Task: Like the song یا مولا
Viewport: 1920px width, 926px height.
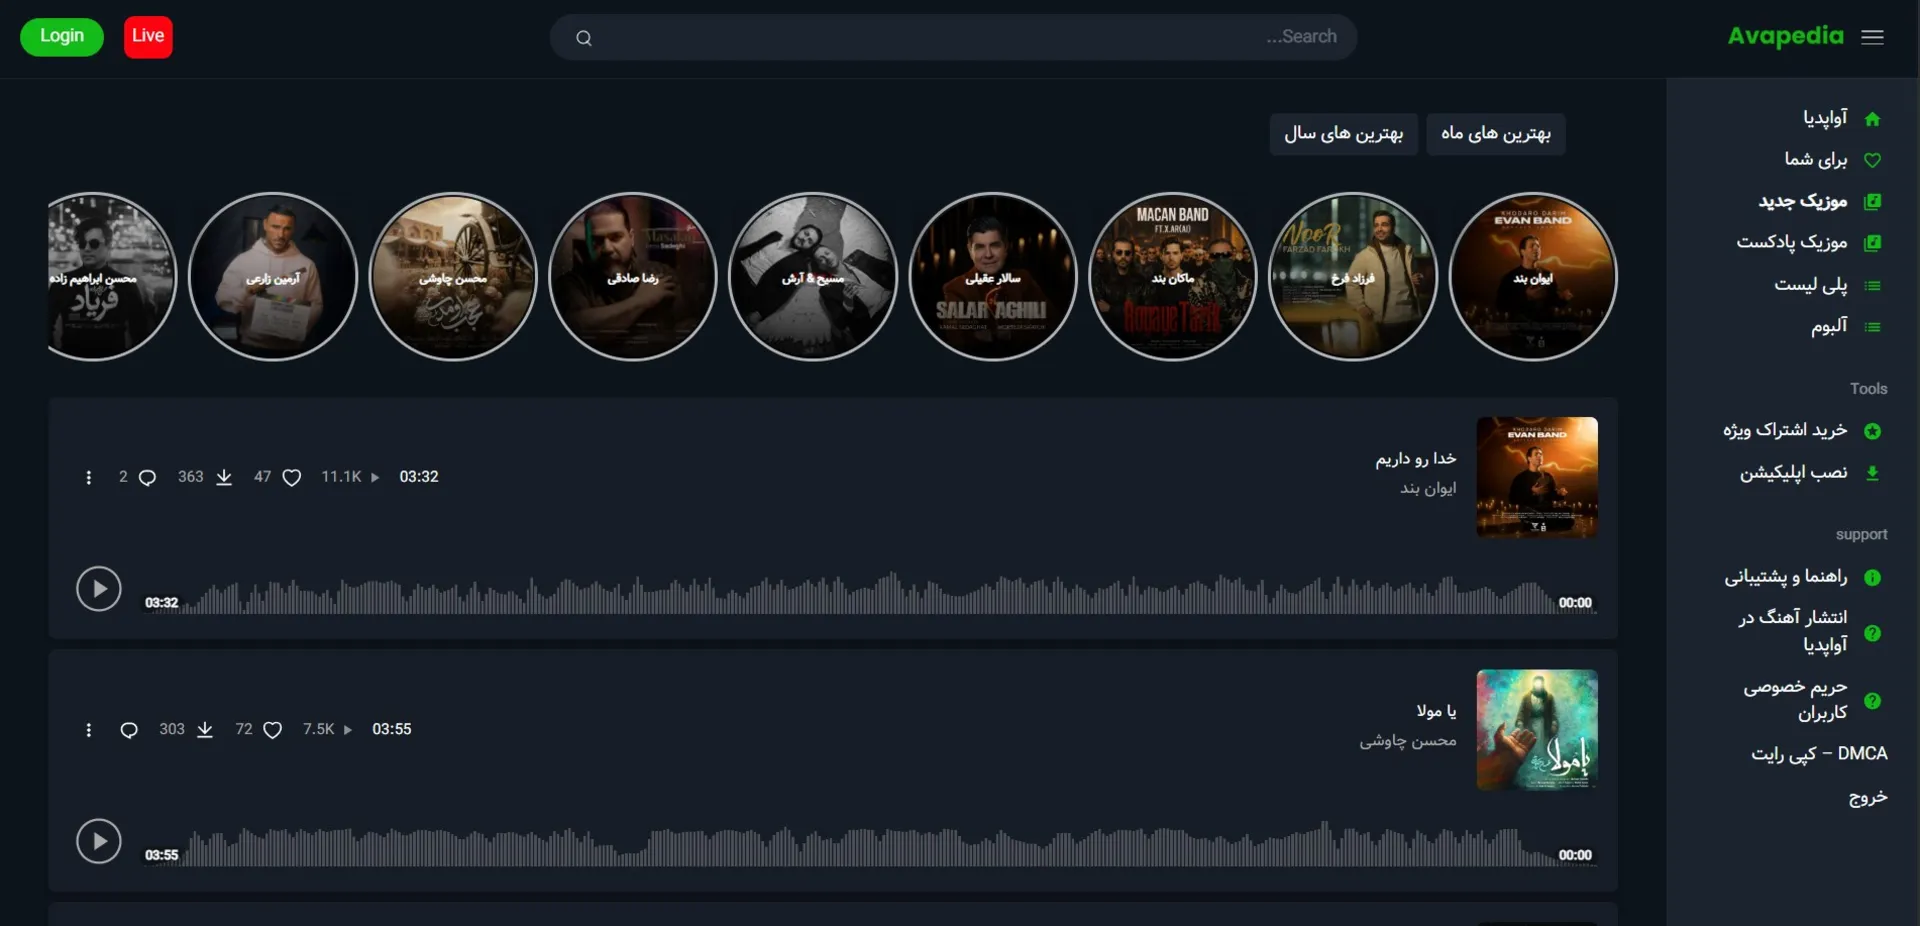Action: 272,730
